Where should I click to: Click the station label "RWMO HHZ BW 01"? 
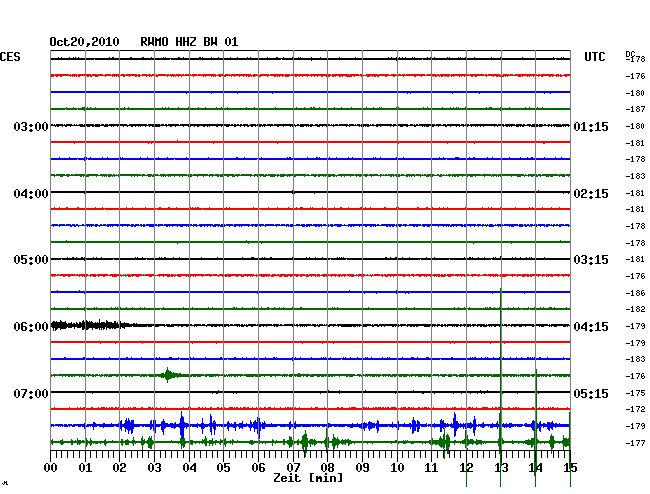[x=189, y=42]
